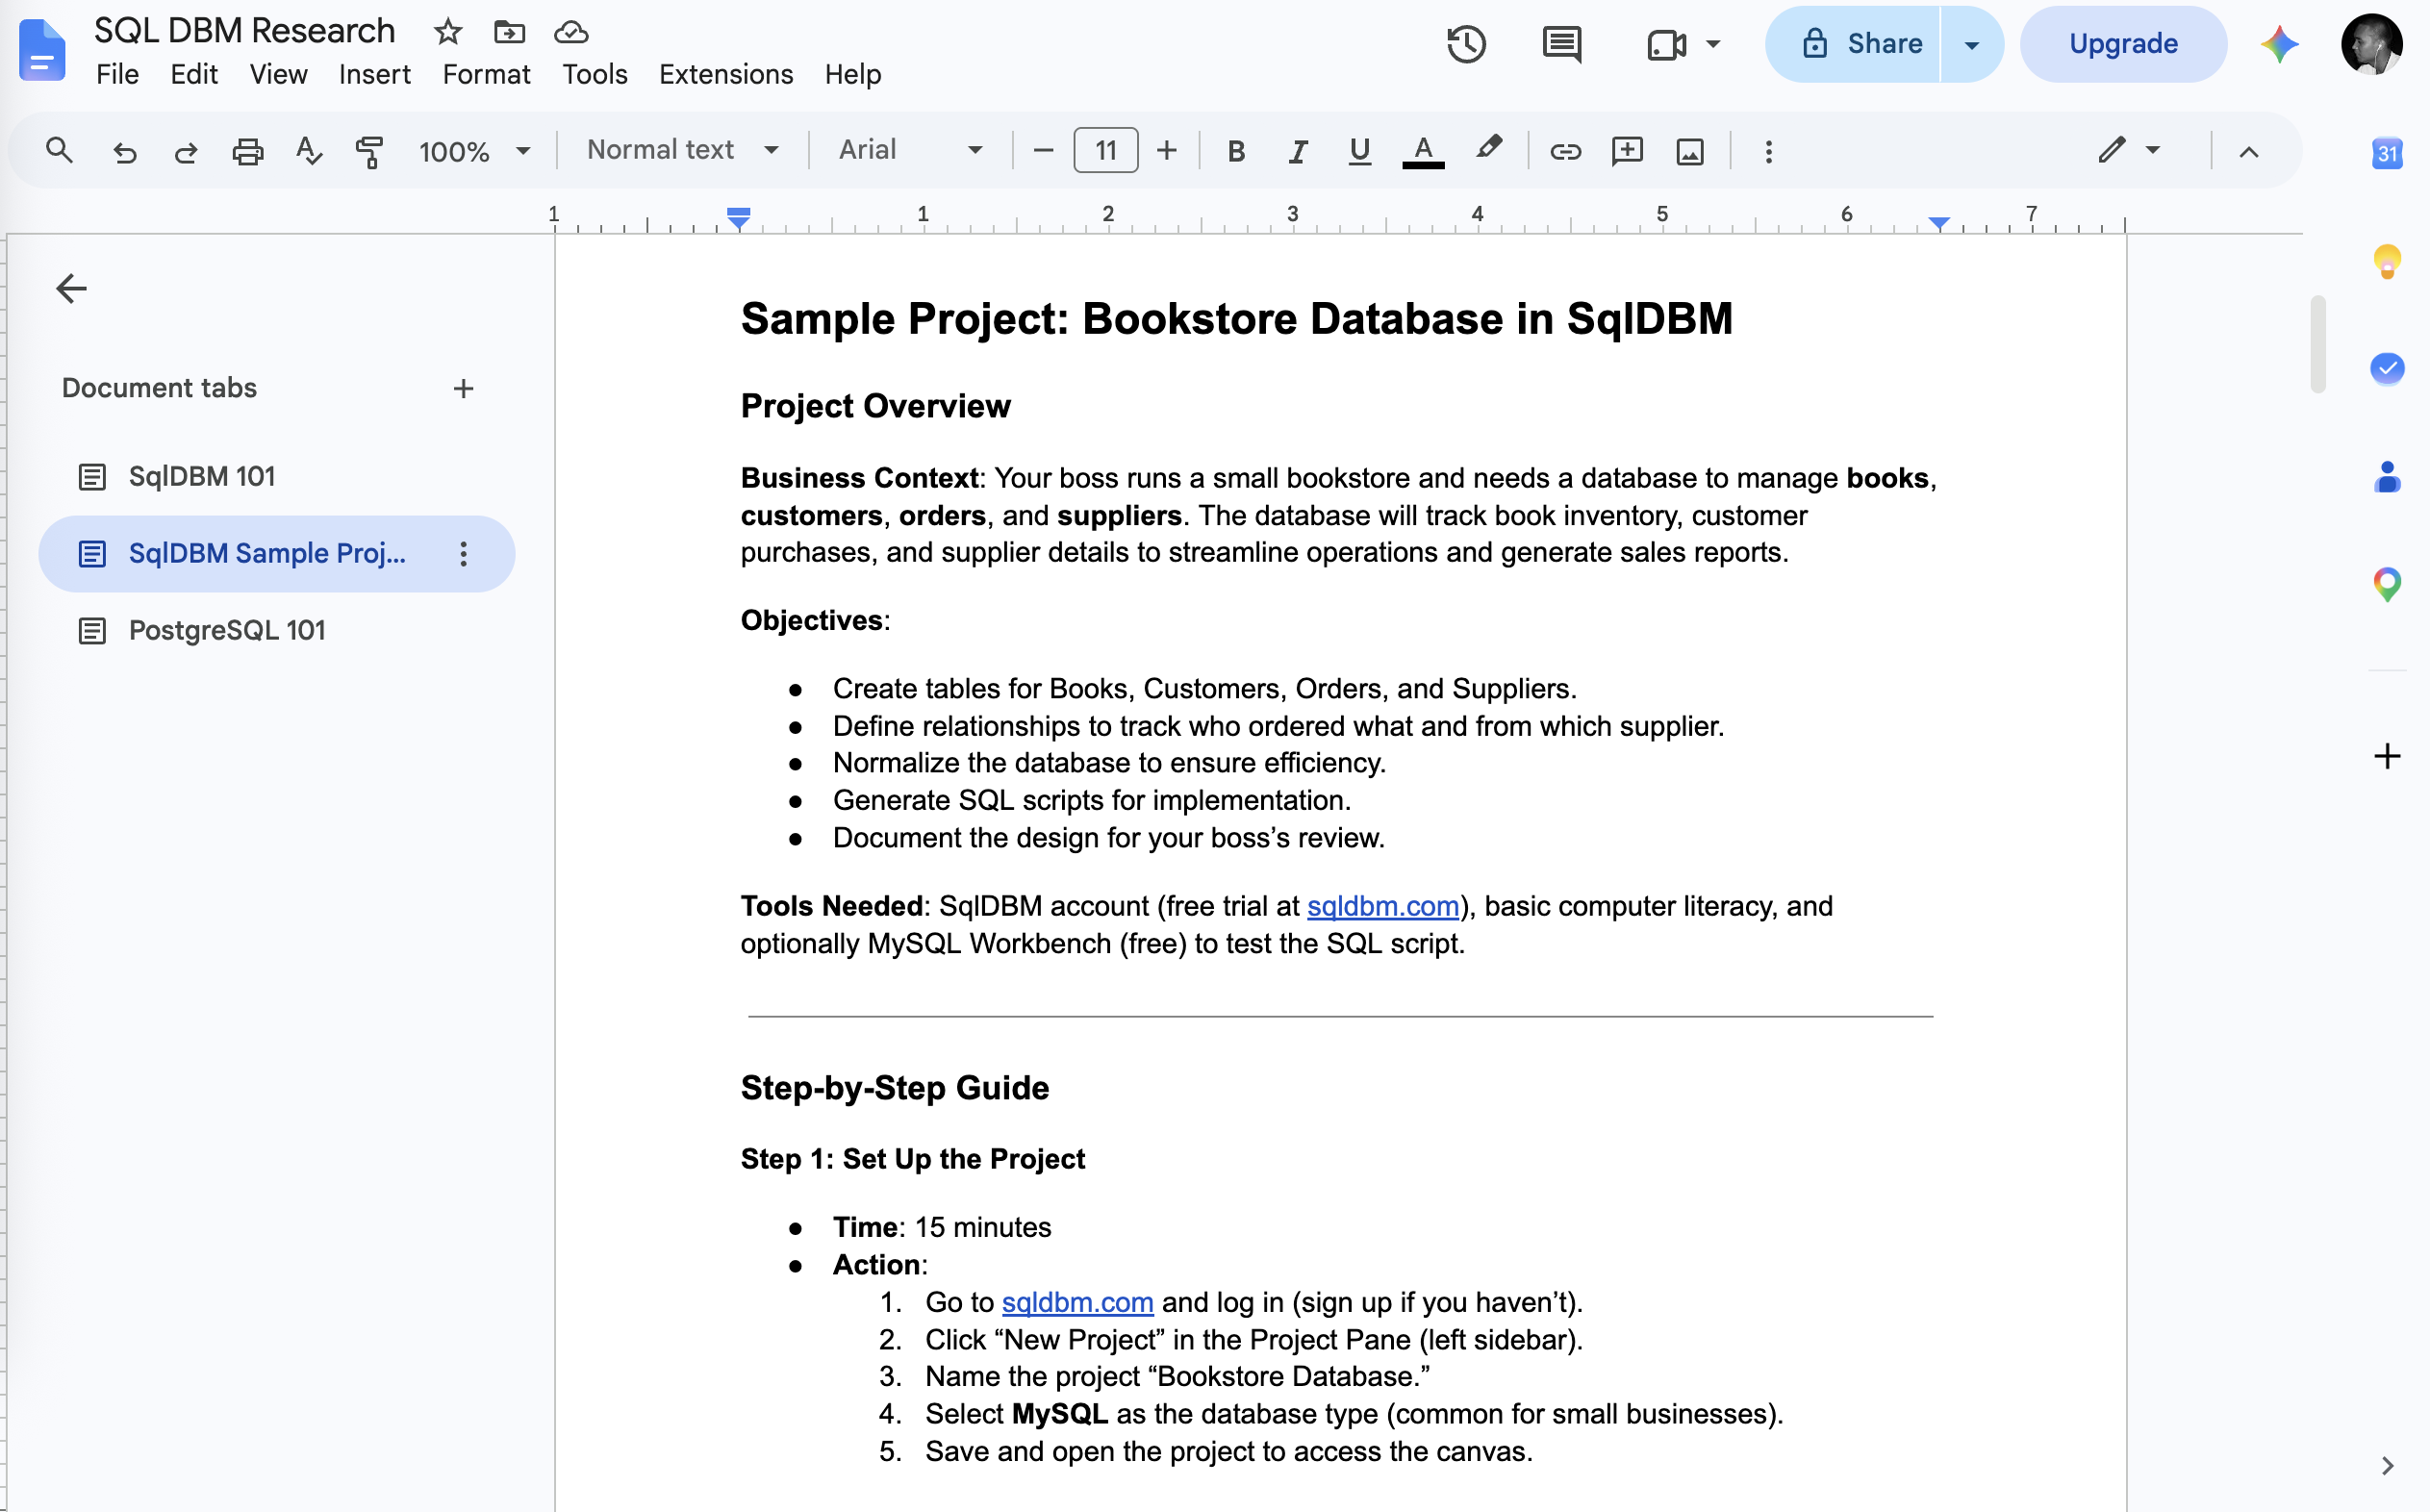The width and height of the screenshot is (2430, 1512).
Task: Undo the last action
Action: pos(124,151)
